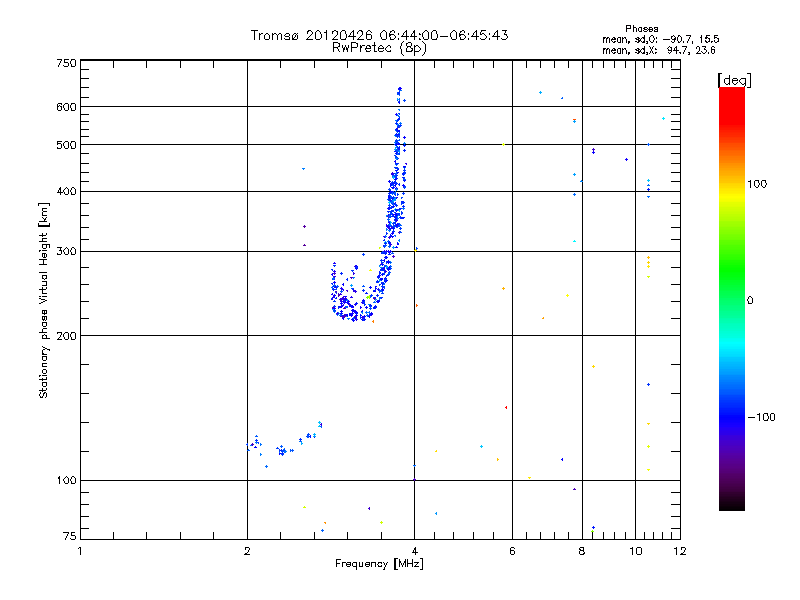The height and width of the screenshot is (600, 800).
Task: Click the 'RwPretec (8p)' subtitle
Action: 379,48
